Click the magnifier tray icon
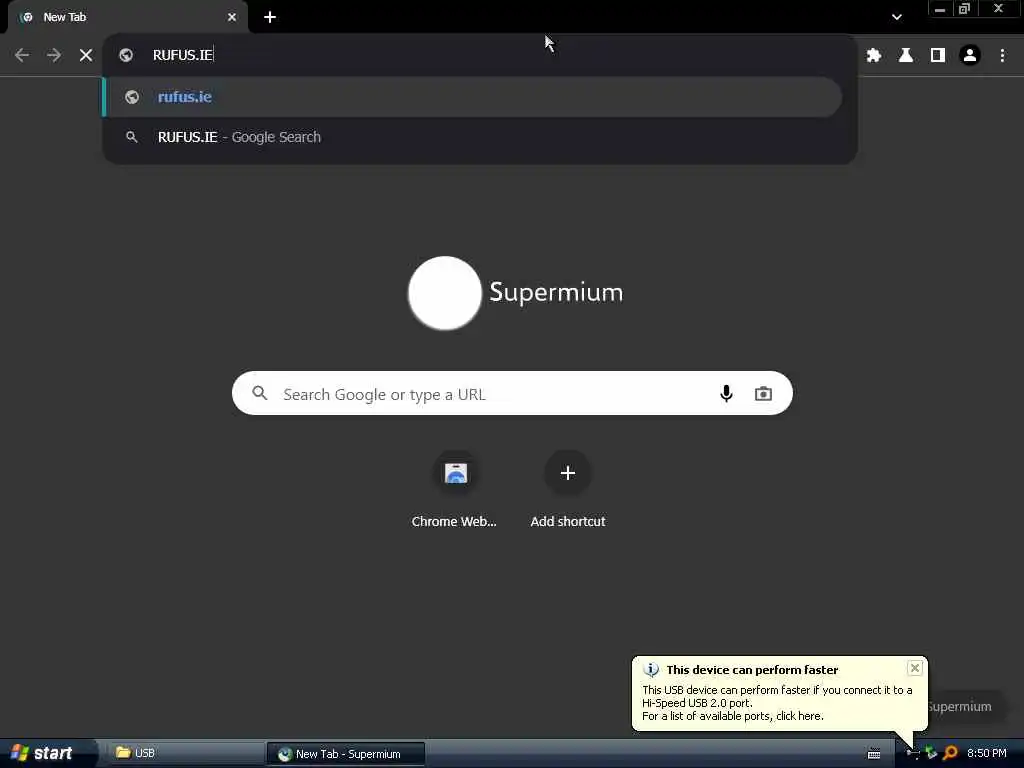The width and height of the screenshot is (1024, 768). point(950,754)
